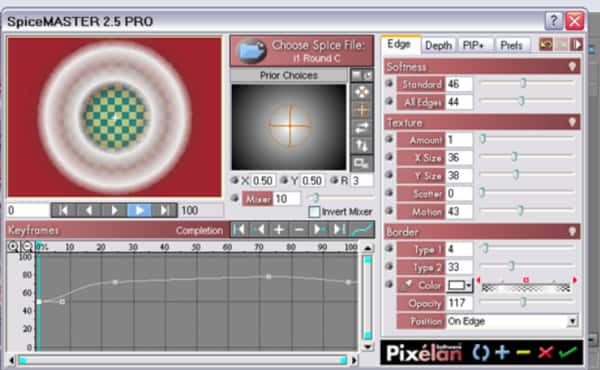Enable the Invert Mixer checkbox

pos(314,212)
